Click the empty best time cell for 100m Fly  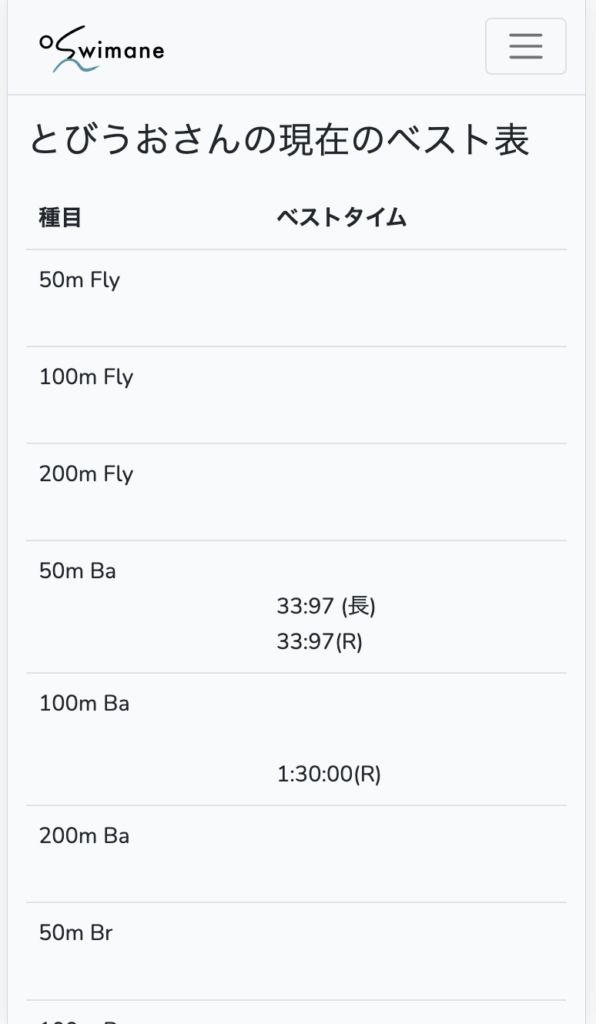[415, 395]
